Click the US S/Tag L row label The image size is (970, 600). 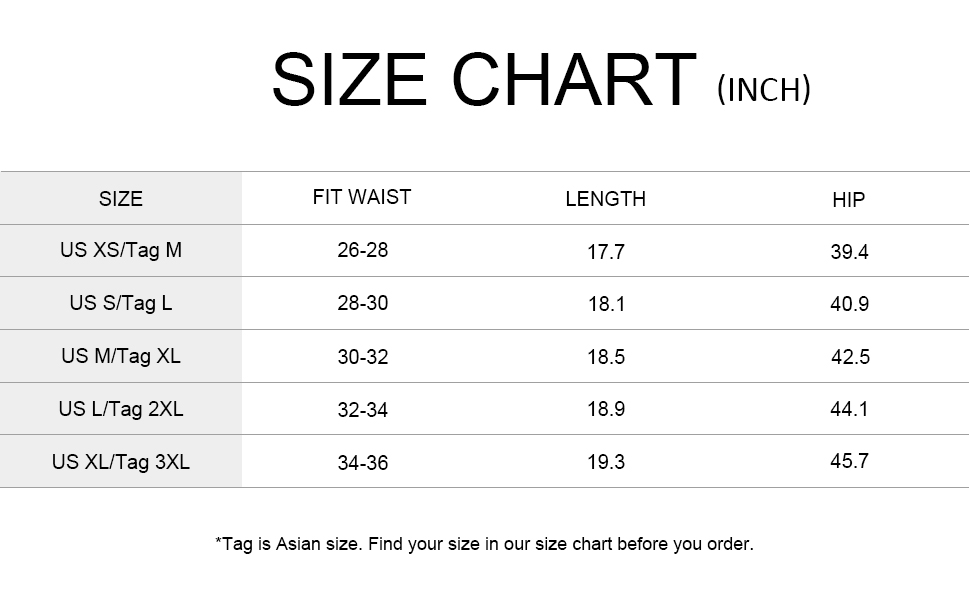pyautogui.click(x=121, y=302)
